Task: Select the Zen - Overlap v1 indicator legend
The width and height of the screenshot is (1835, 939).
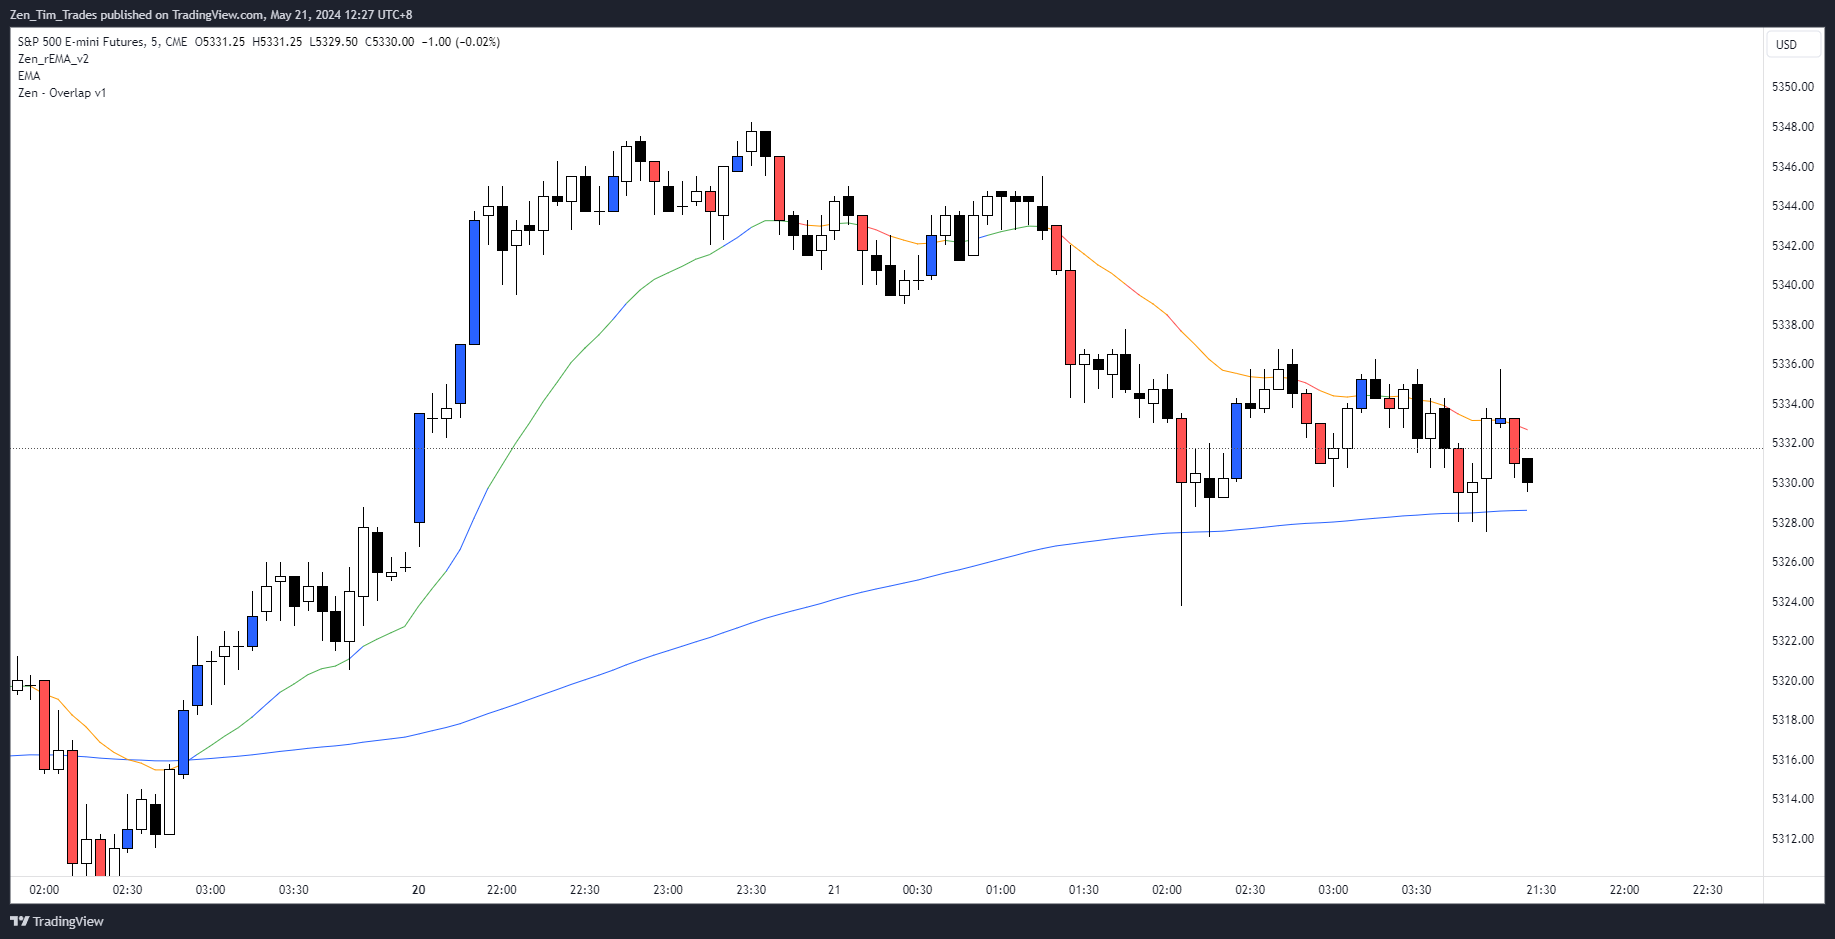Action: coord(62,93)
